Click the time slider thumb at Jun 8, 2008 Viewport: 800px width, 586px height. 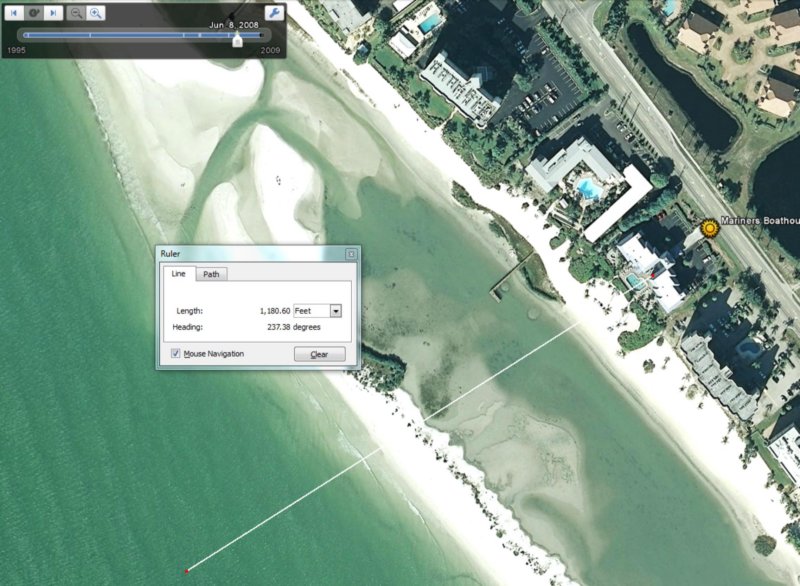(x=236, y=38)
